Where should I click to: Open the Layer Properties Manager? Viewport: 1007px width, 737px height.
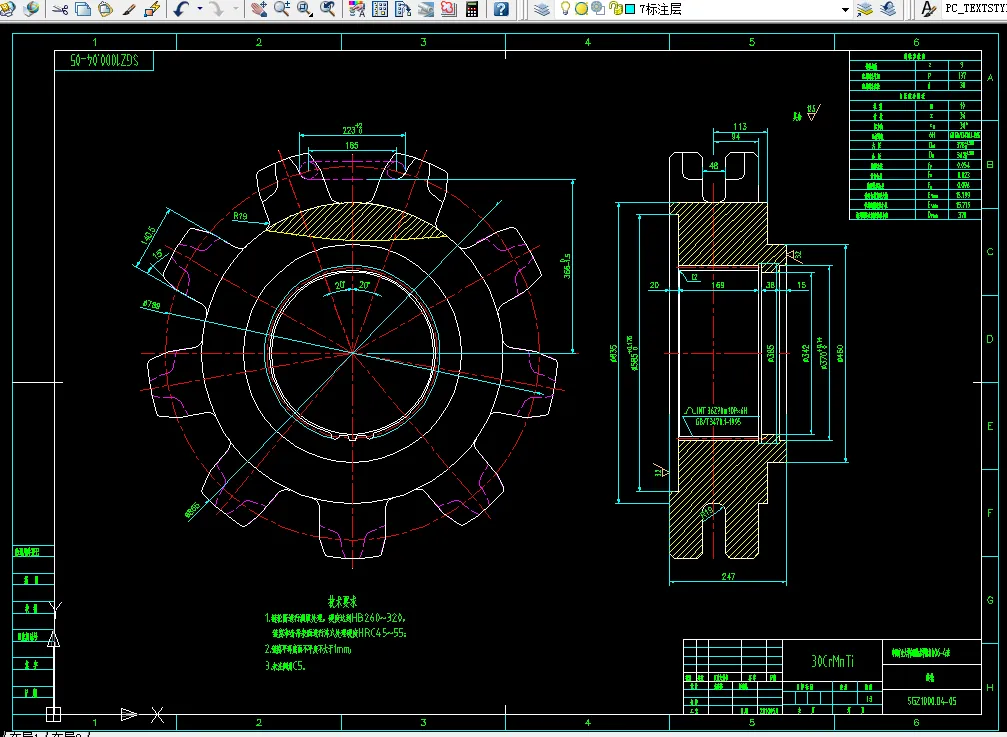click(541, 9)
